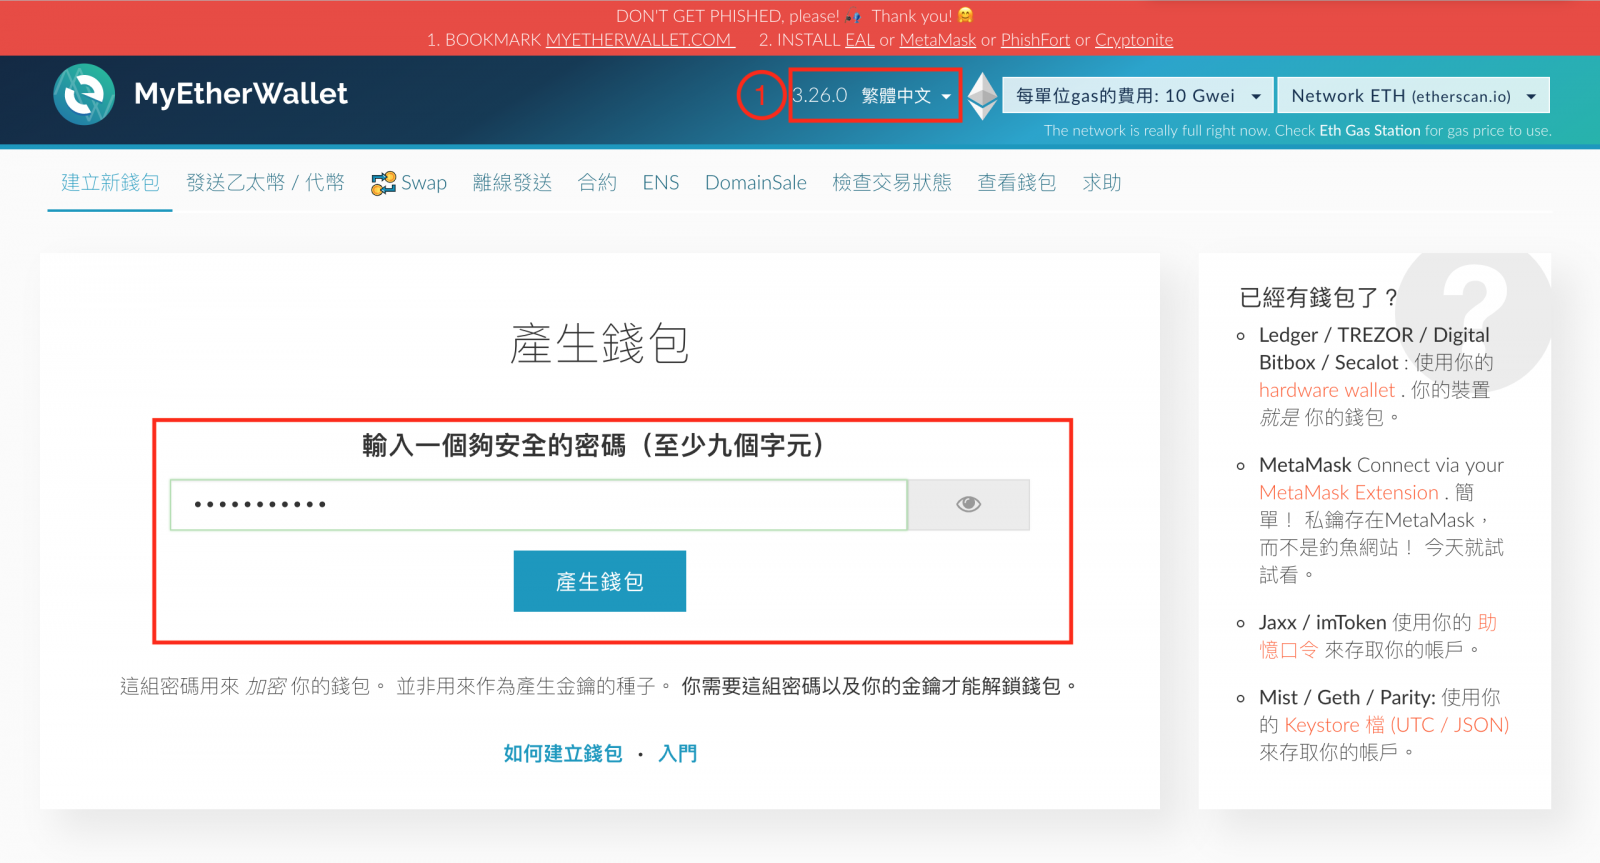Open the DomainSale tab
The width and height of the screenshot is (1600, 863).
coord(756,183)
